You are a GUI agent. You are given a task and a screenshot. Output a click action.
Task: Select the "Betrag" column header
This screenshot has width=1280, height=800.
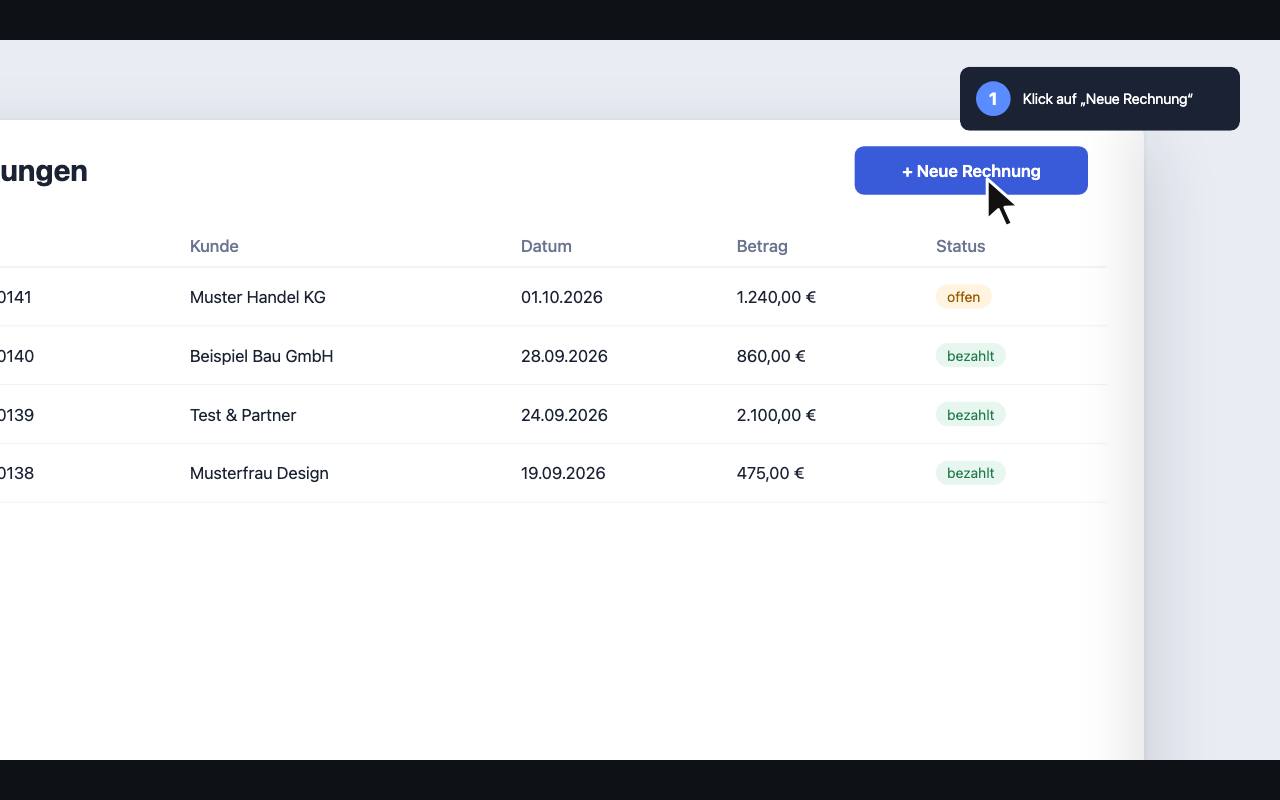pos(762,246)
